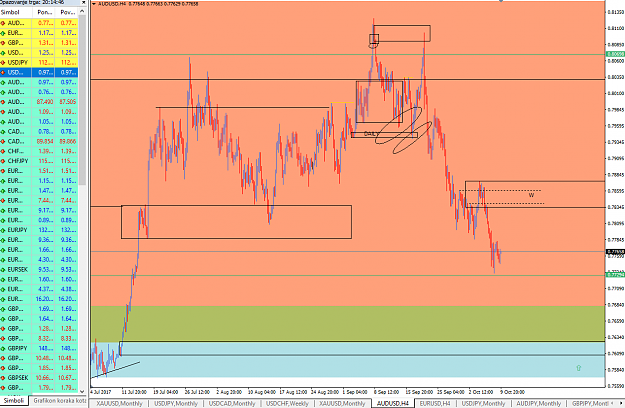Click the symbol list scrollbar thumb
625x408 pixels.
point(82,100)
